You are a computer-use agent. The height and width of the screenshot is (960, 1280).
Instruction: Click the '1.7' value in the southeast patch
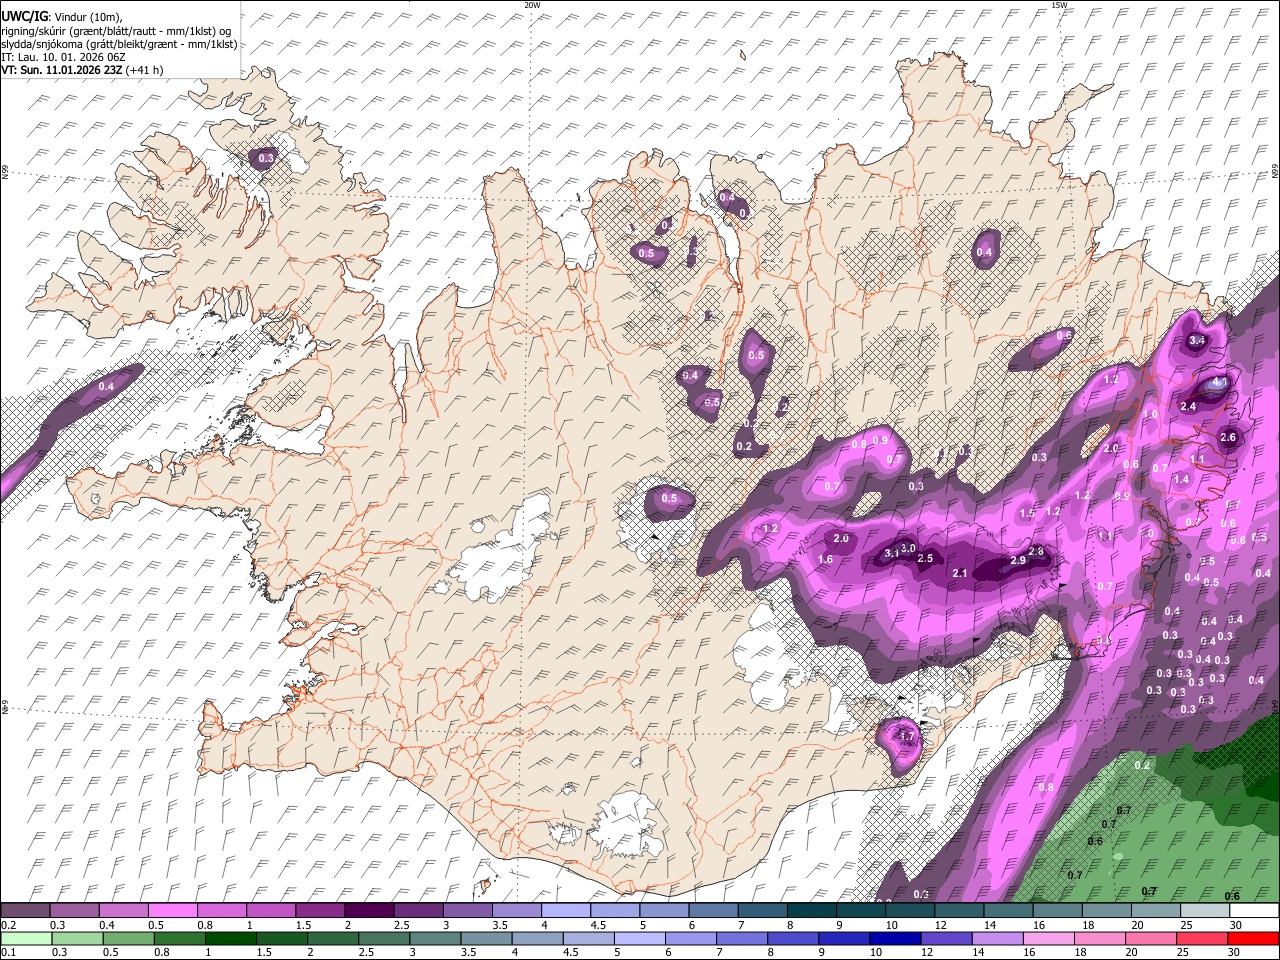pos(906,736)
